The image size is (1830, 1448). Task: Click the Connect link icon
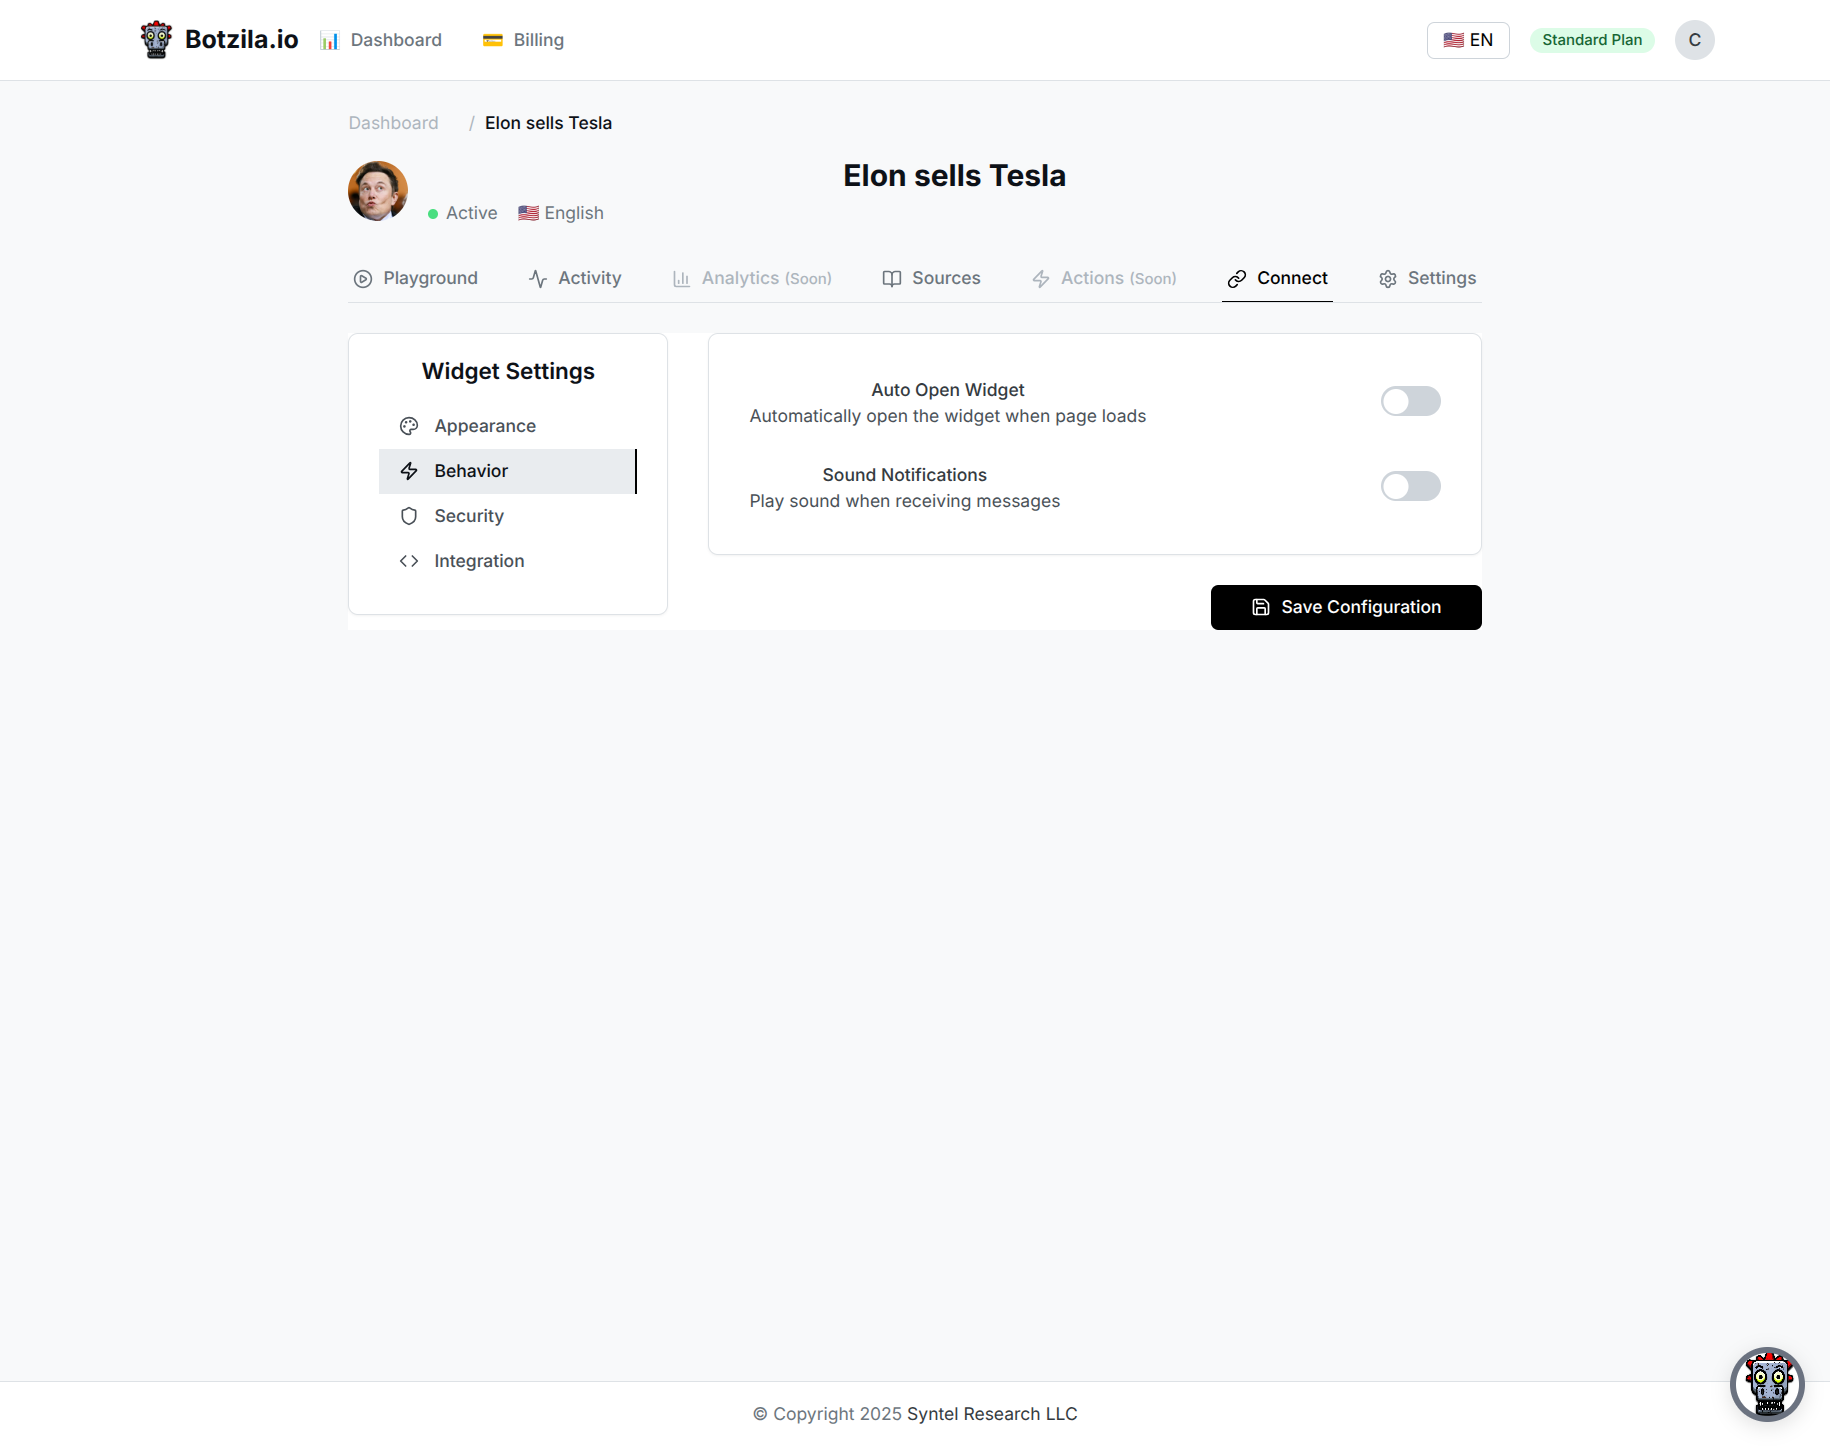1237,279
